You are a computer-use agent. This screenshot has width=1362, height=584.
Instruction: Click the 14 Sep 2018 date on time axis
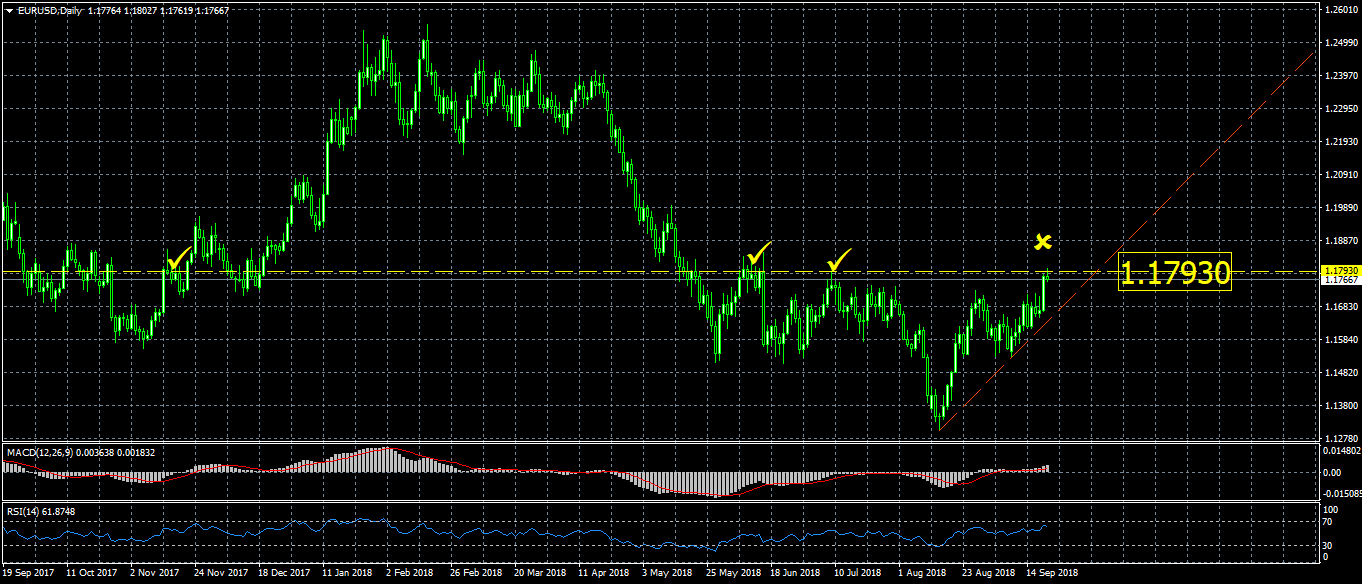pyautogui.click(x=1052, y=574)
